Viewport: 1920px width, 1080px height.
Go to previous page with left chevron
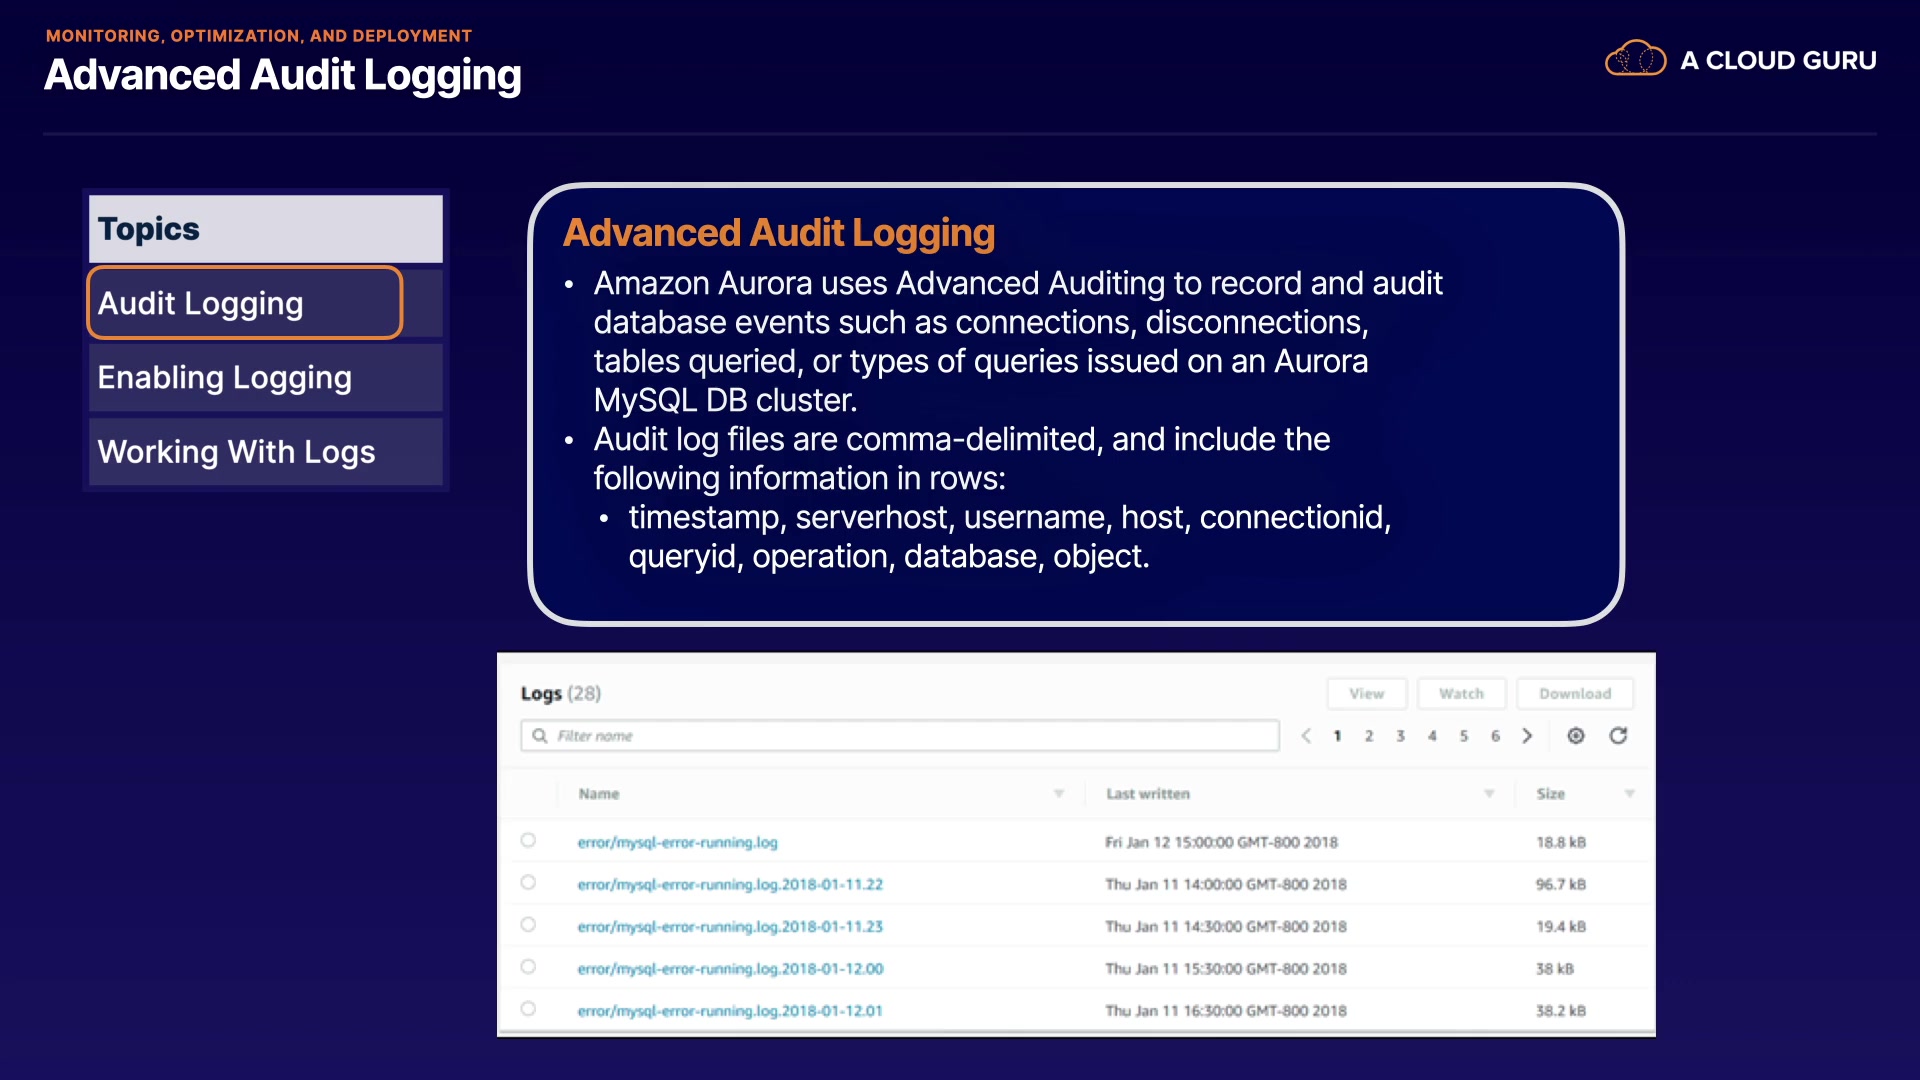[1306, 736]
